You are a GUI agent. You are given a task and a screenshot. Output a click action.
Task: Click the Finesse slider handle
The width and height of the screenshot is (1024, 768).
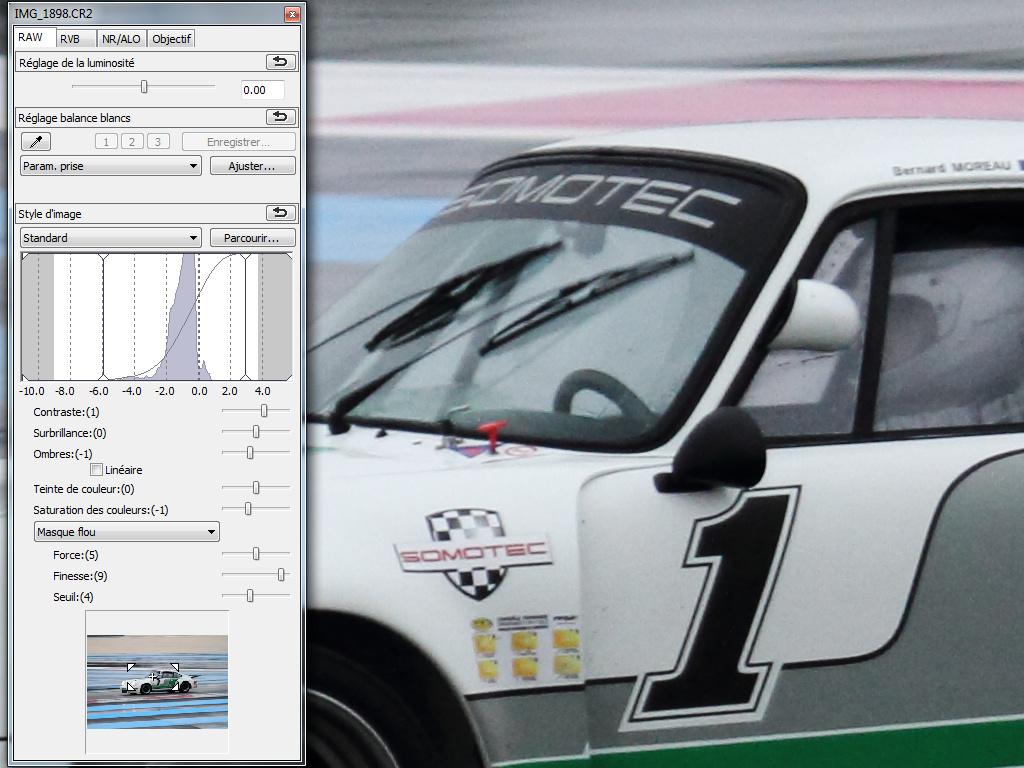coord(281,575)
